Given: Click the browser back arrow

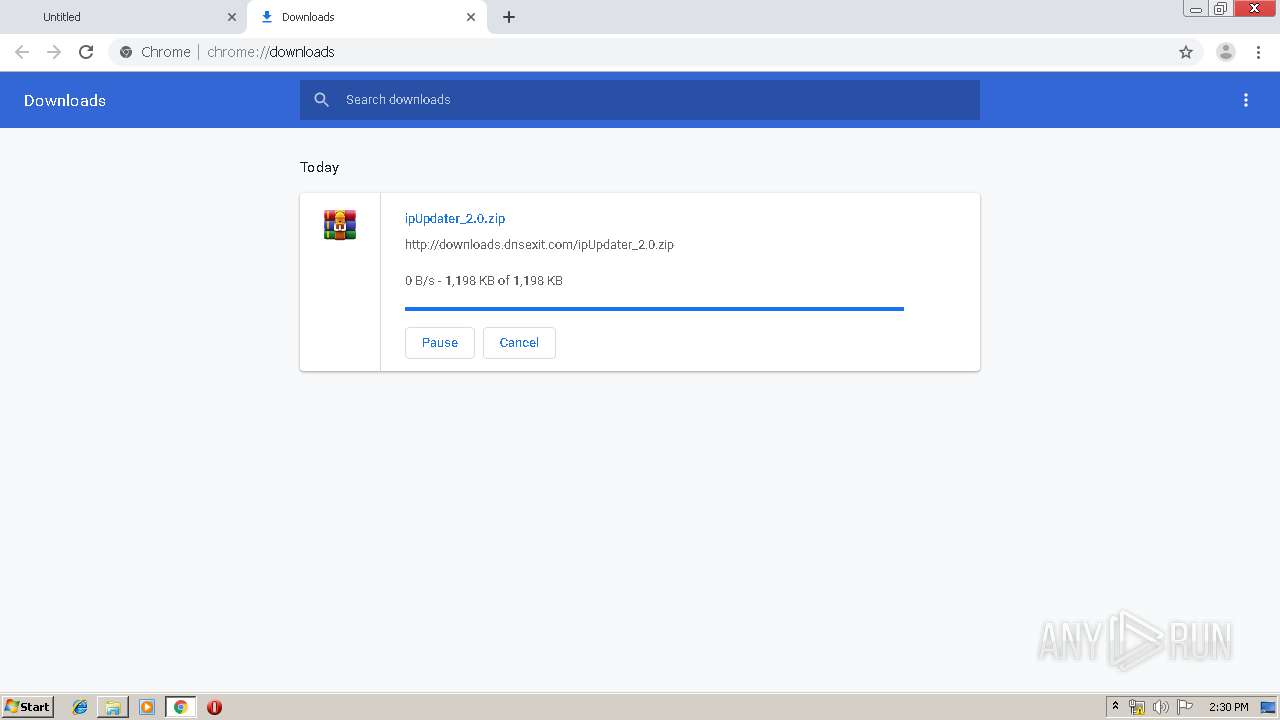Looking at the screenshot, I should pos(22,52).
